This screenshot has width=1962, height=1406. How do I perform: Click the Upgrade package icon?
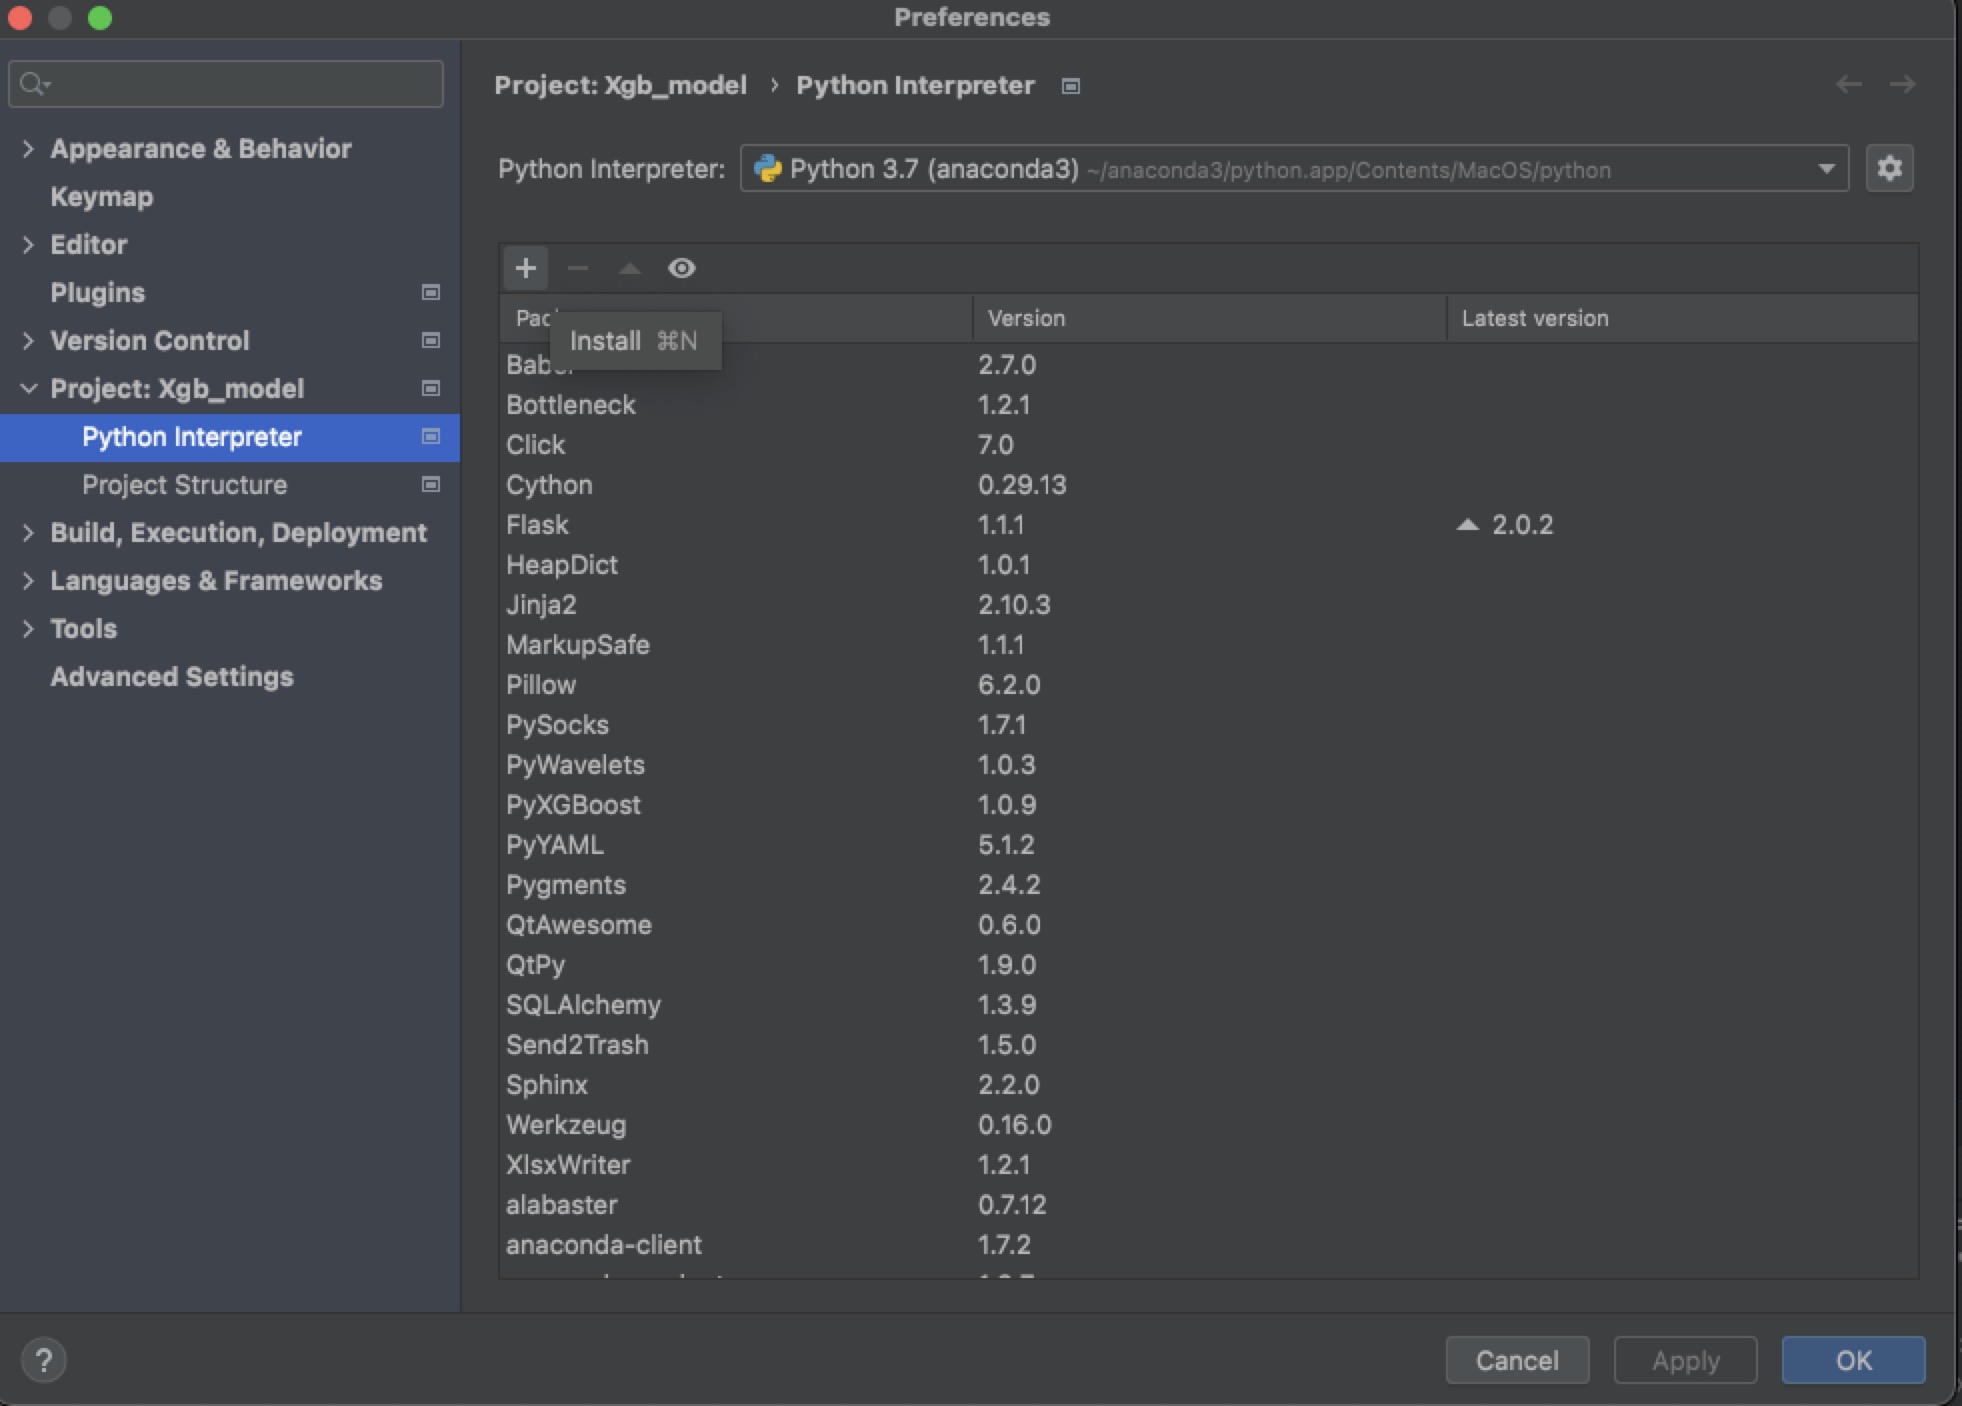tap(627, 268)
